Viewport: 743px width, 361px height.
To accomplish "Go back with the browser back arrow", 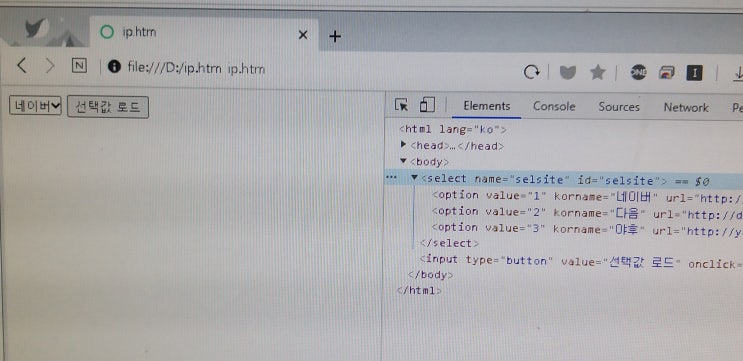I will [x=21, y=65].
